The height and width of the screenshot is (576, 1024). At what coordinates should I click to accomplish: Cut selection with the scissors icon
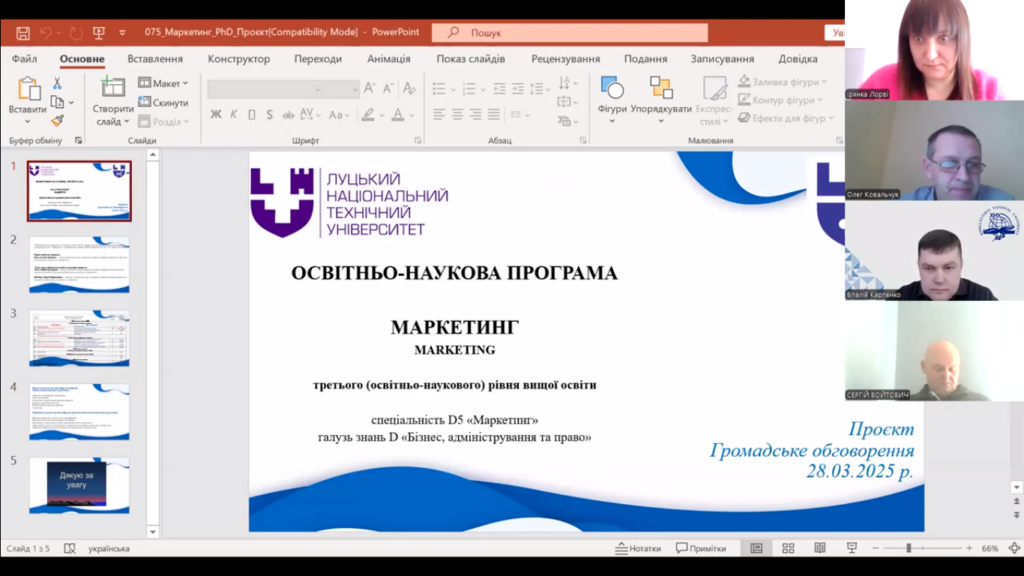tap(57, 84)
